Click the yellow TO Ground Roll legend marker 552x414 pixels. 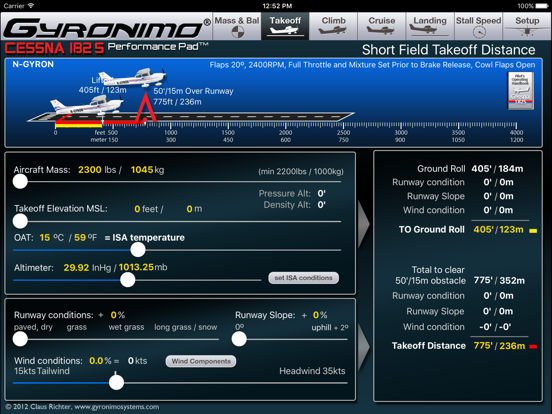533,231
